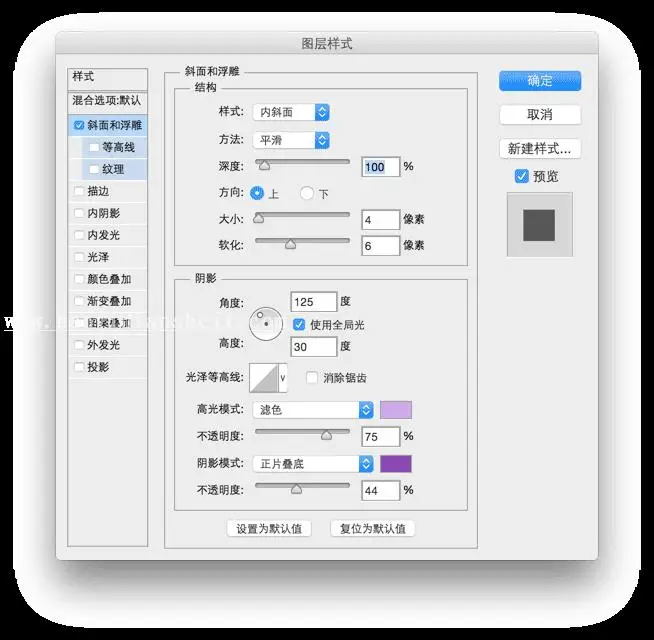Select direction 下 radio button
The width and height of the screenshot is (654, 640).
[307, 193]
